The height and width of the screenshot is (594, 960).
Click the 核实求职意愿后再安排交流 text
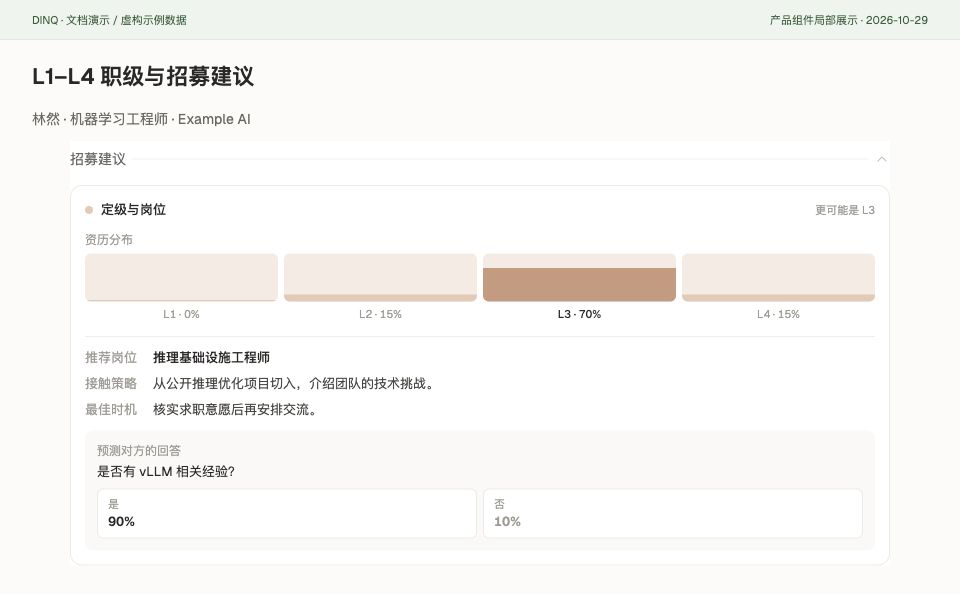[234, 409]
